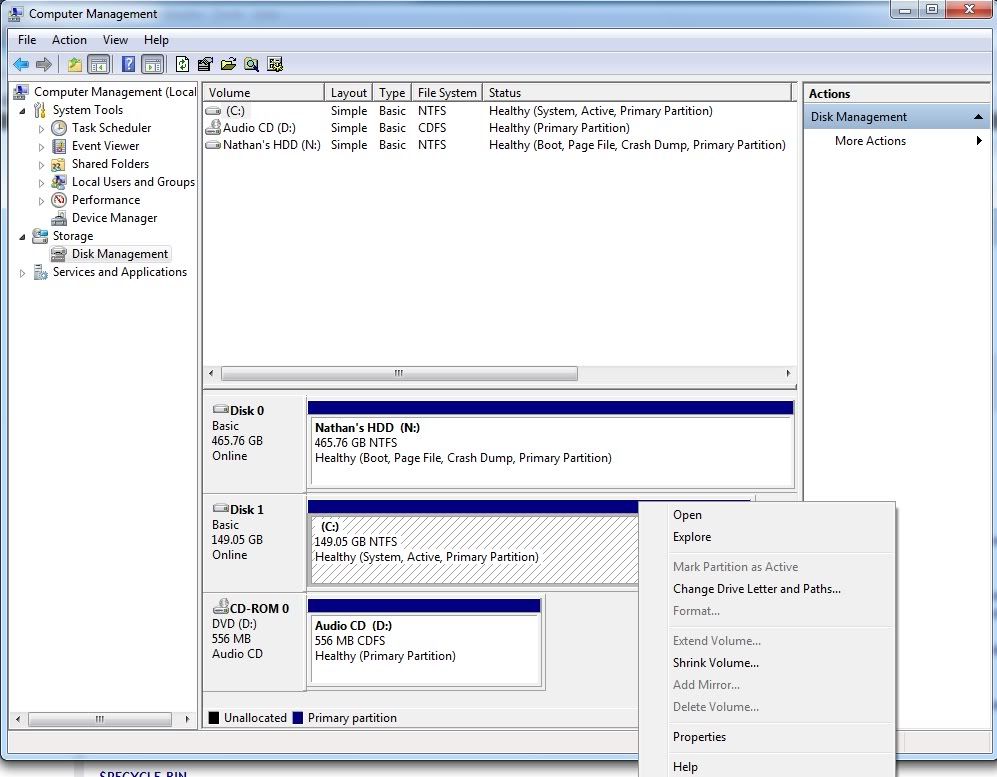Click the Refresh toolbar icon
Viewport: 997px width, 777px height.
[x=182, y=64]
